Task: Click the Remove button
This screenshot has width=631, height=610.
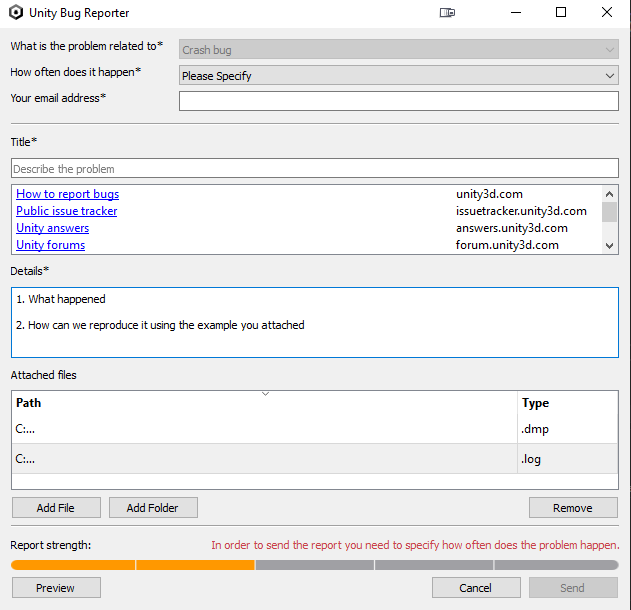Action: [x=573, y=508]
